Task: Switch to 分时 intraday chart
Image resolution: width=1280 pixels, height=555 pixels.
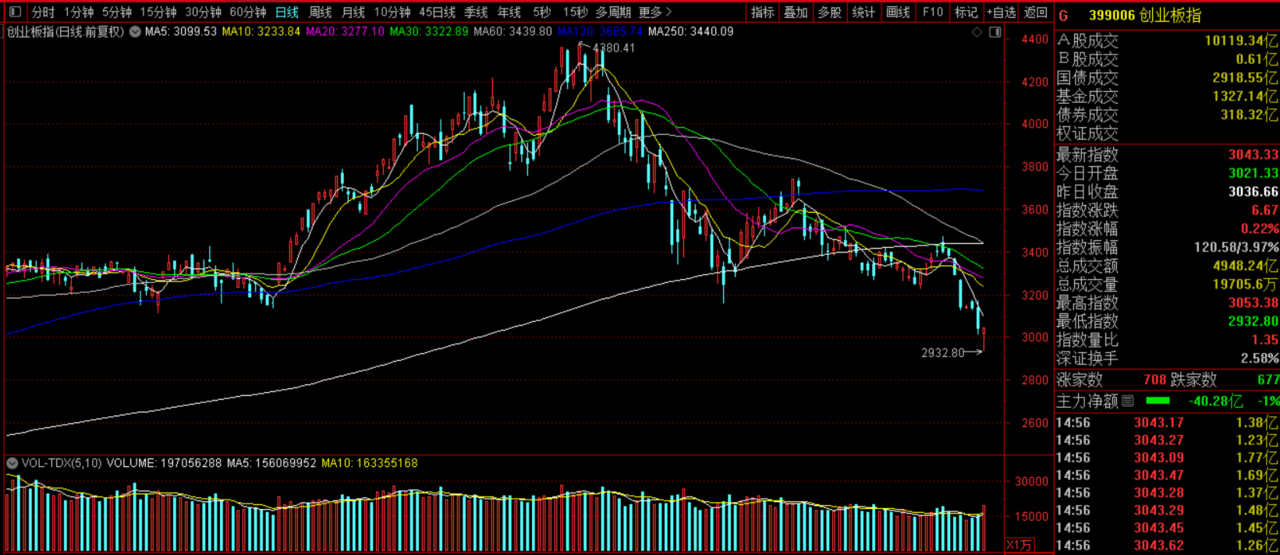Action: coord(42,13)
